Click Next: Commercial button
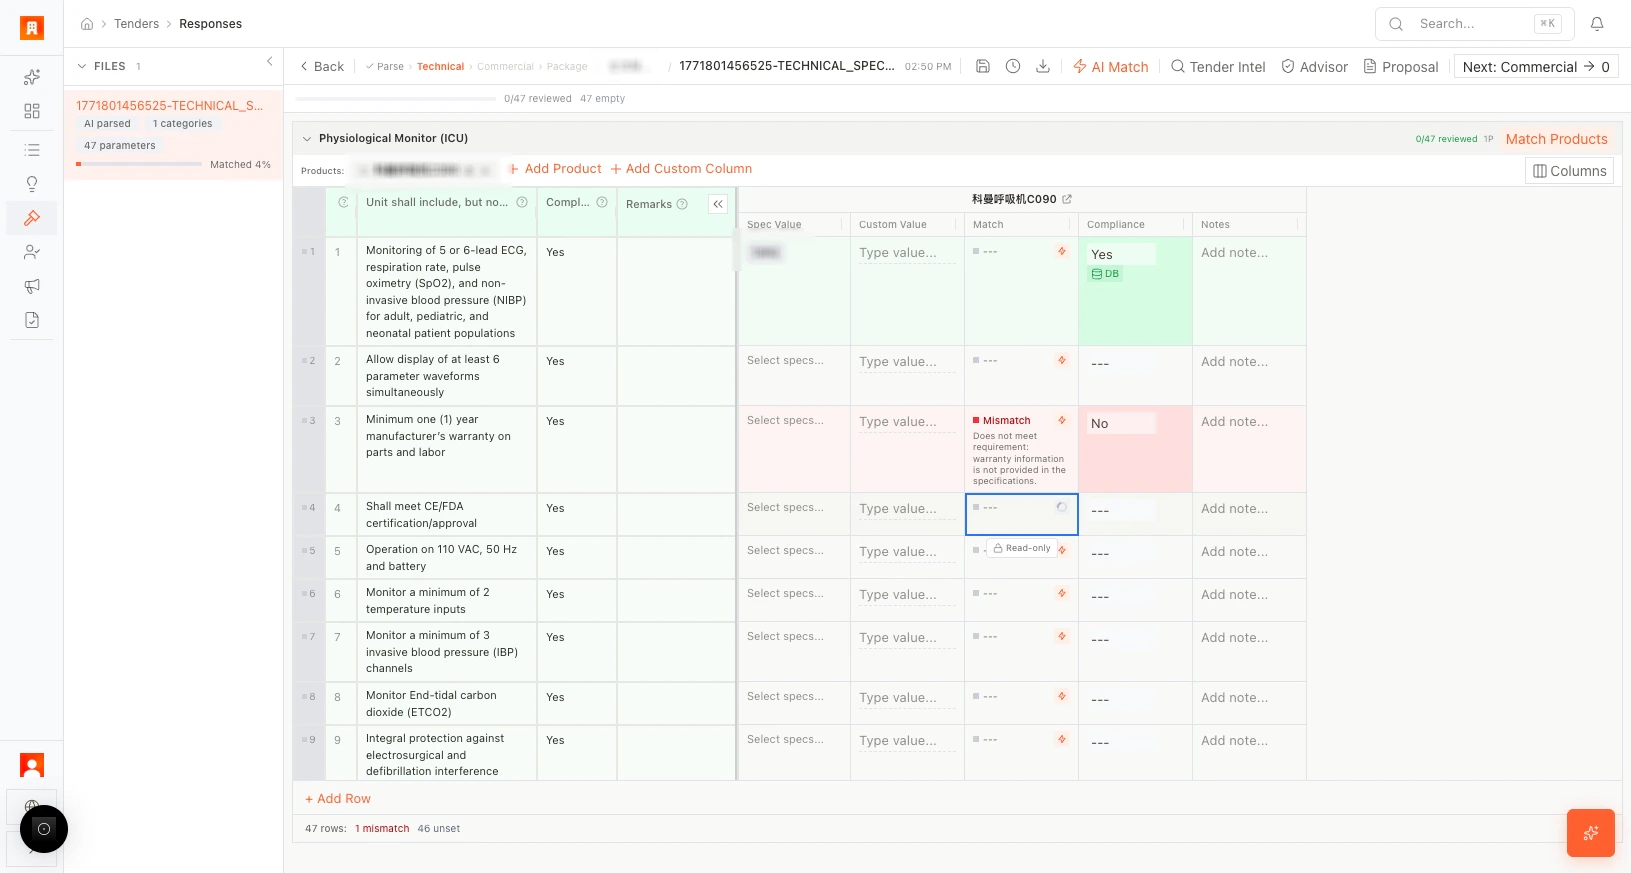The image size is (1631, 873). [x=1536, y=67]
